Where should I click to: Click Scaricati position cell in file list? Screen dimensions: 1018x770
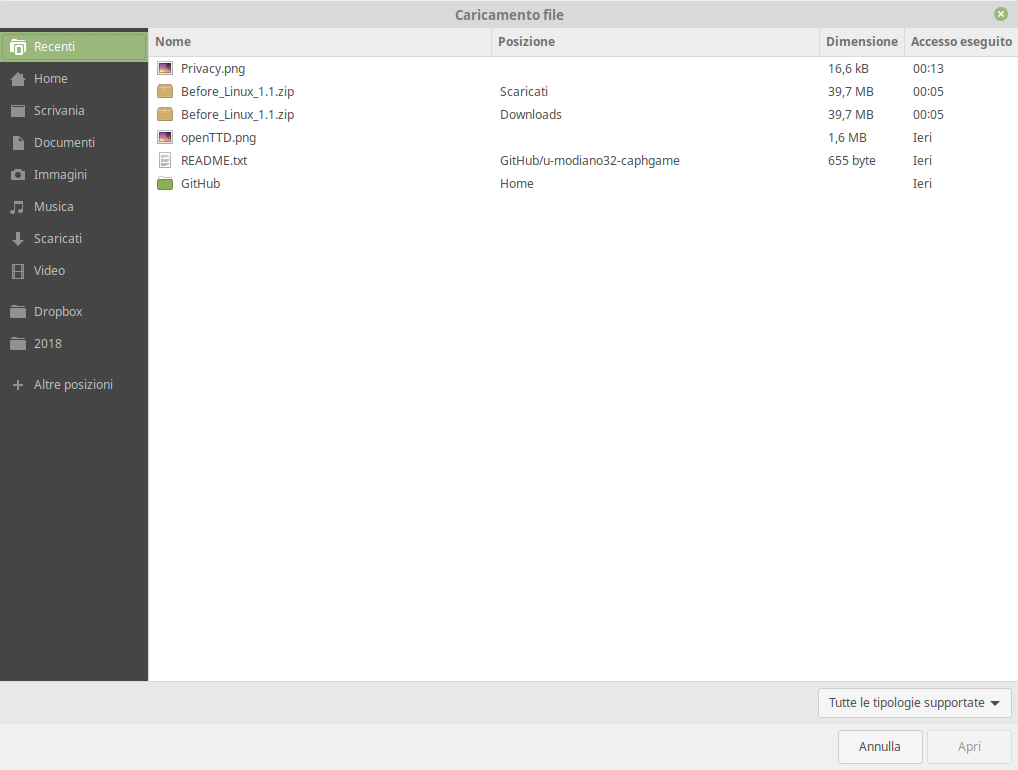[x=524, y=92]
